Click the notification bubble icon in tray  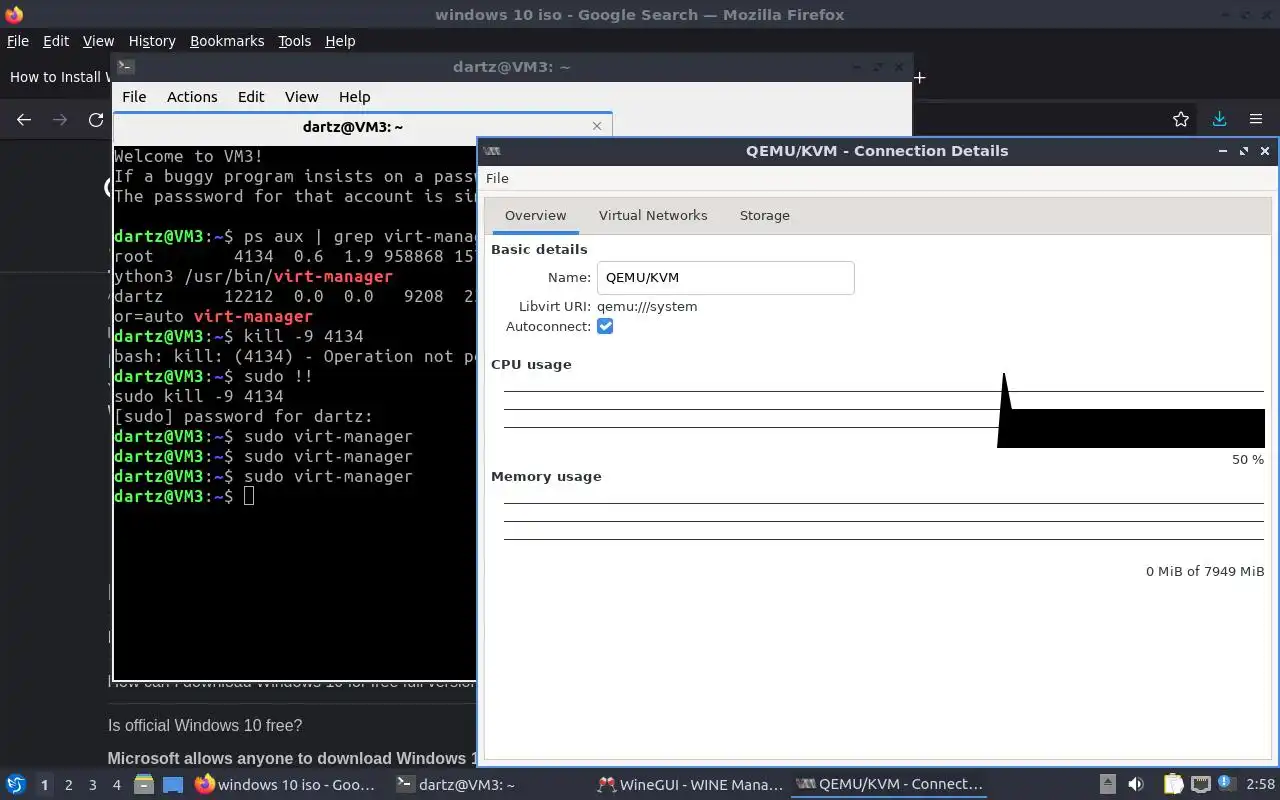pos(1228,784)
